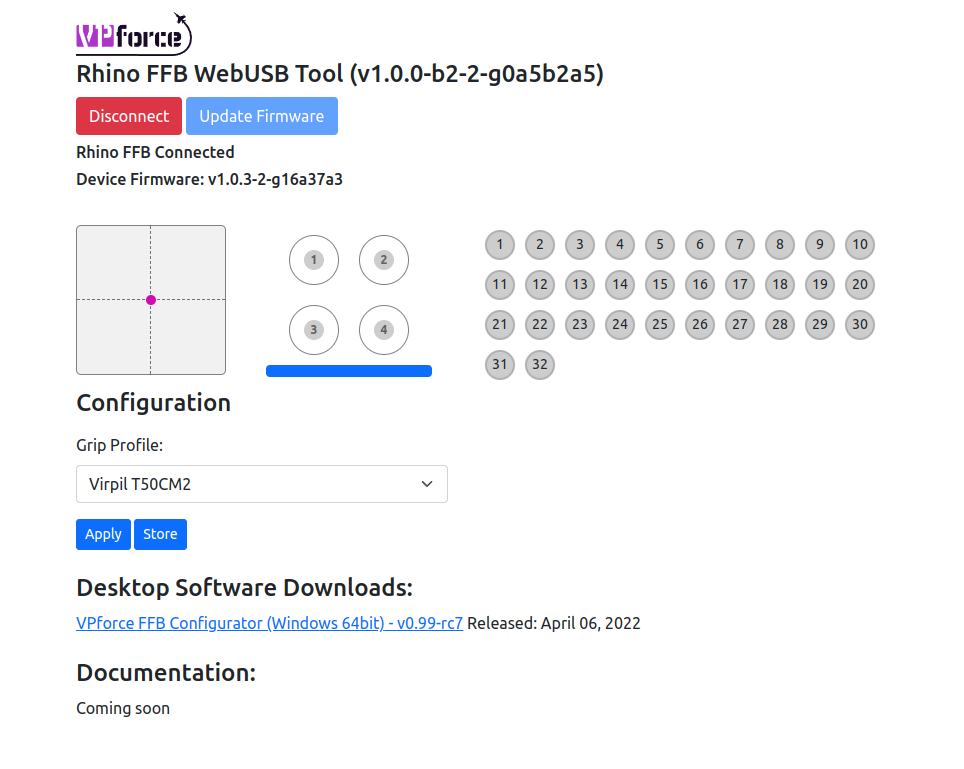Click button indicator 9

pos(820,245)
